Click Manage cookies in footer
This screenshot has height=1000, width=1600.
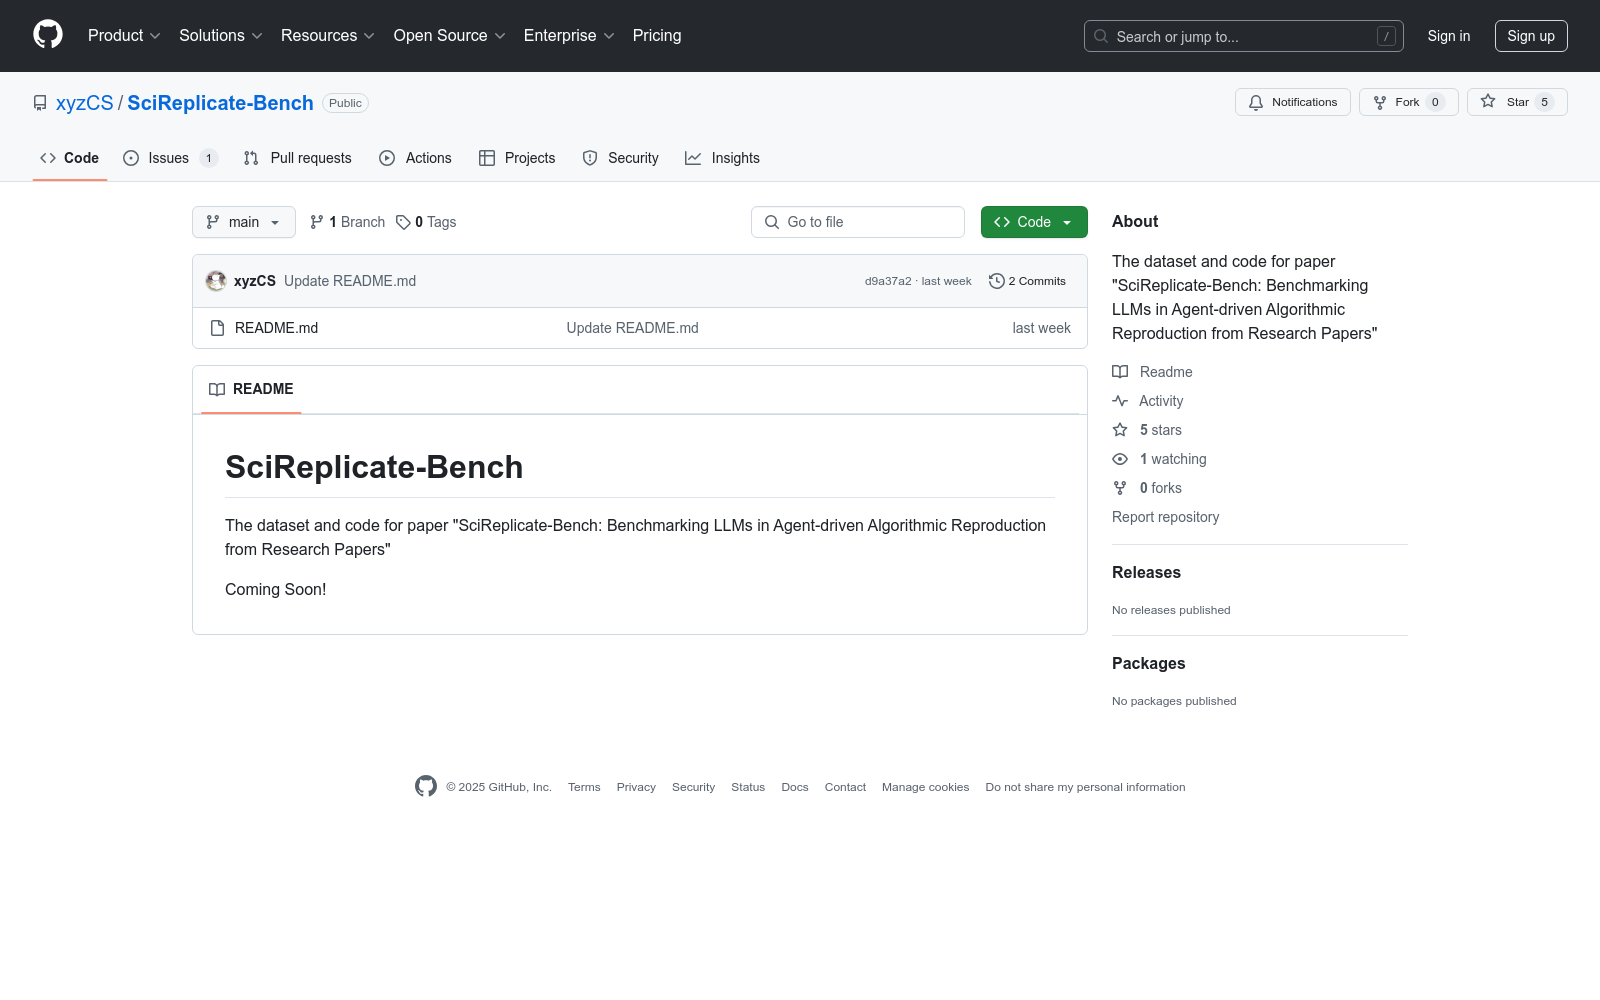[926, 787]
